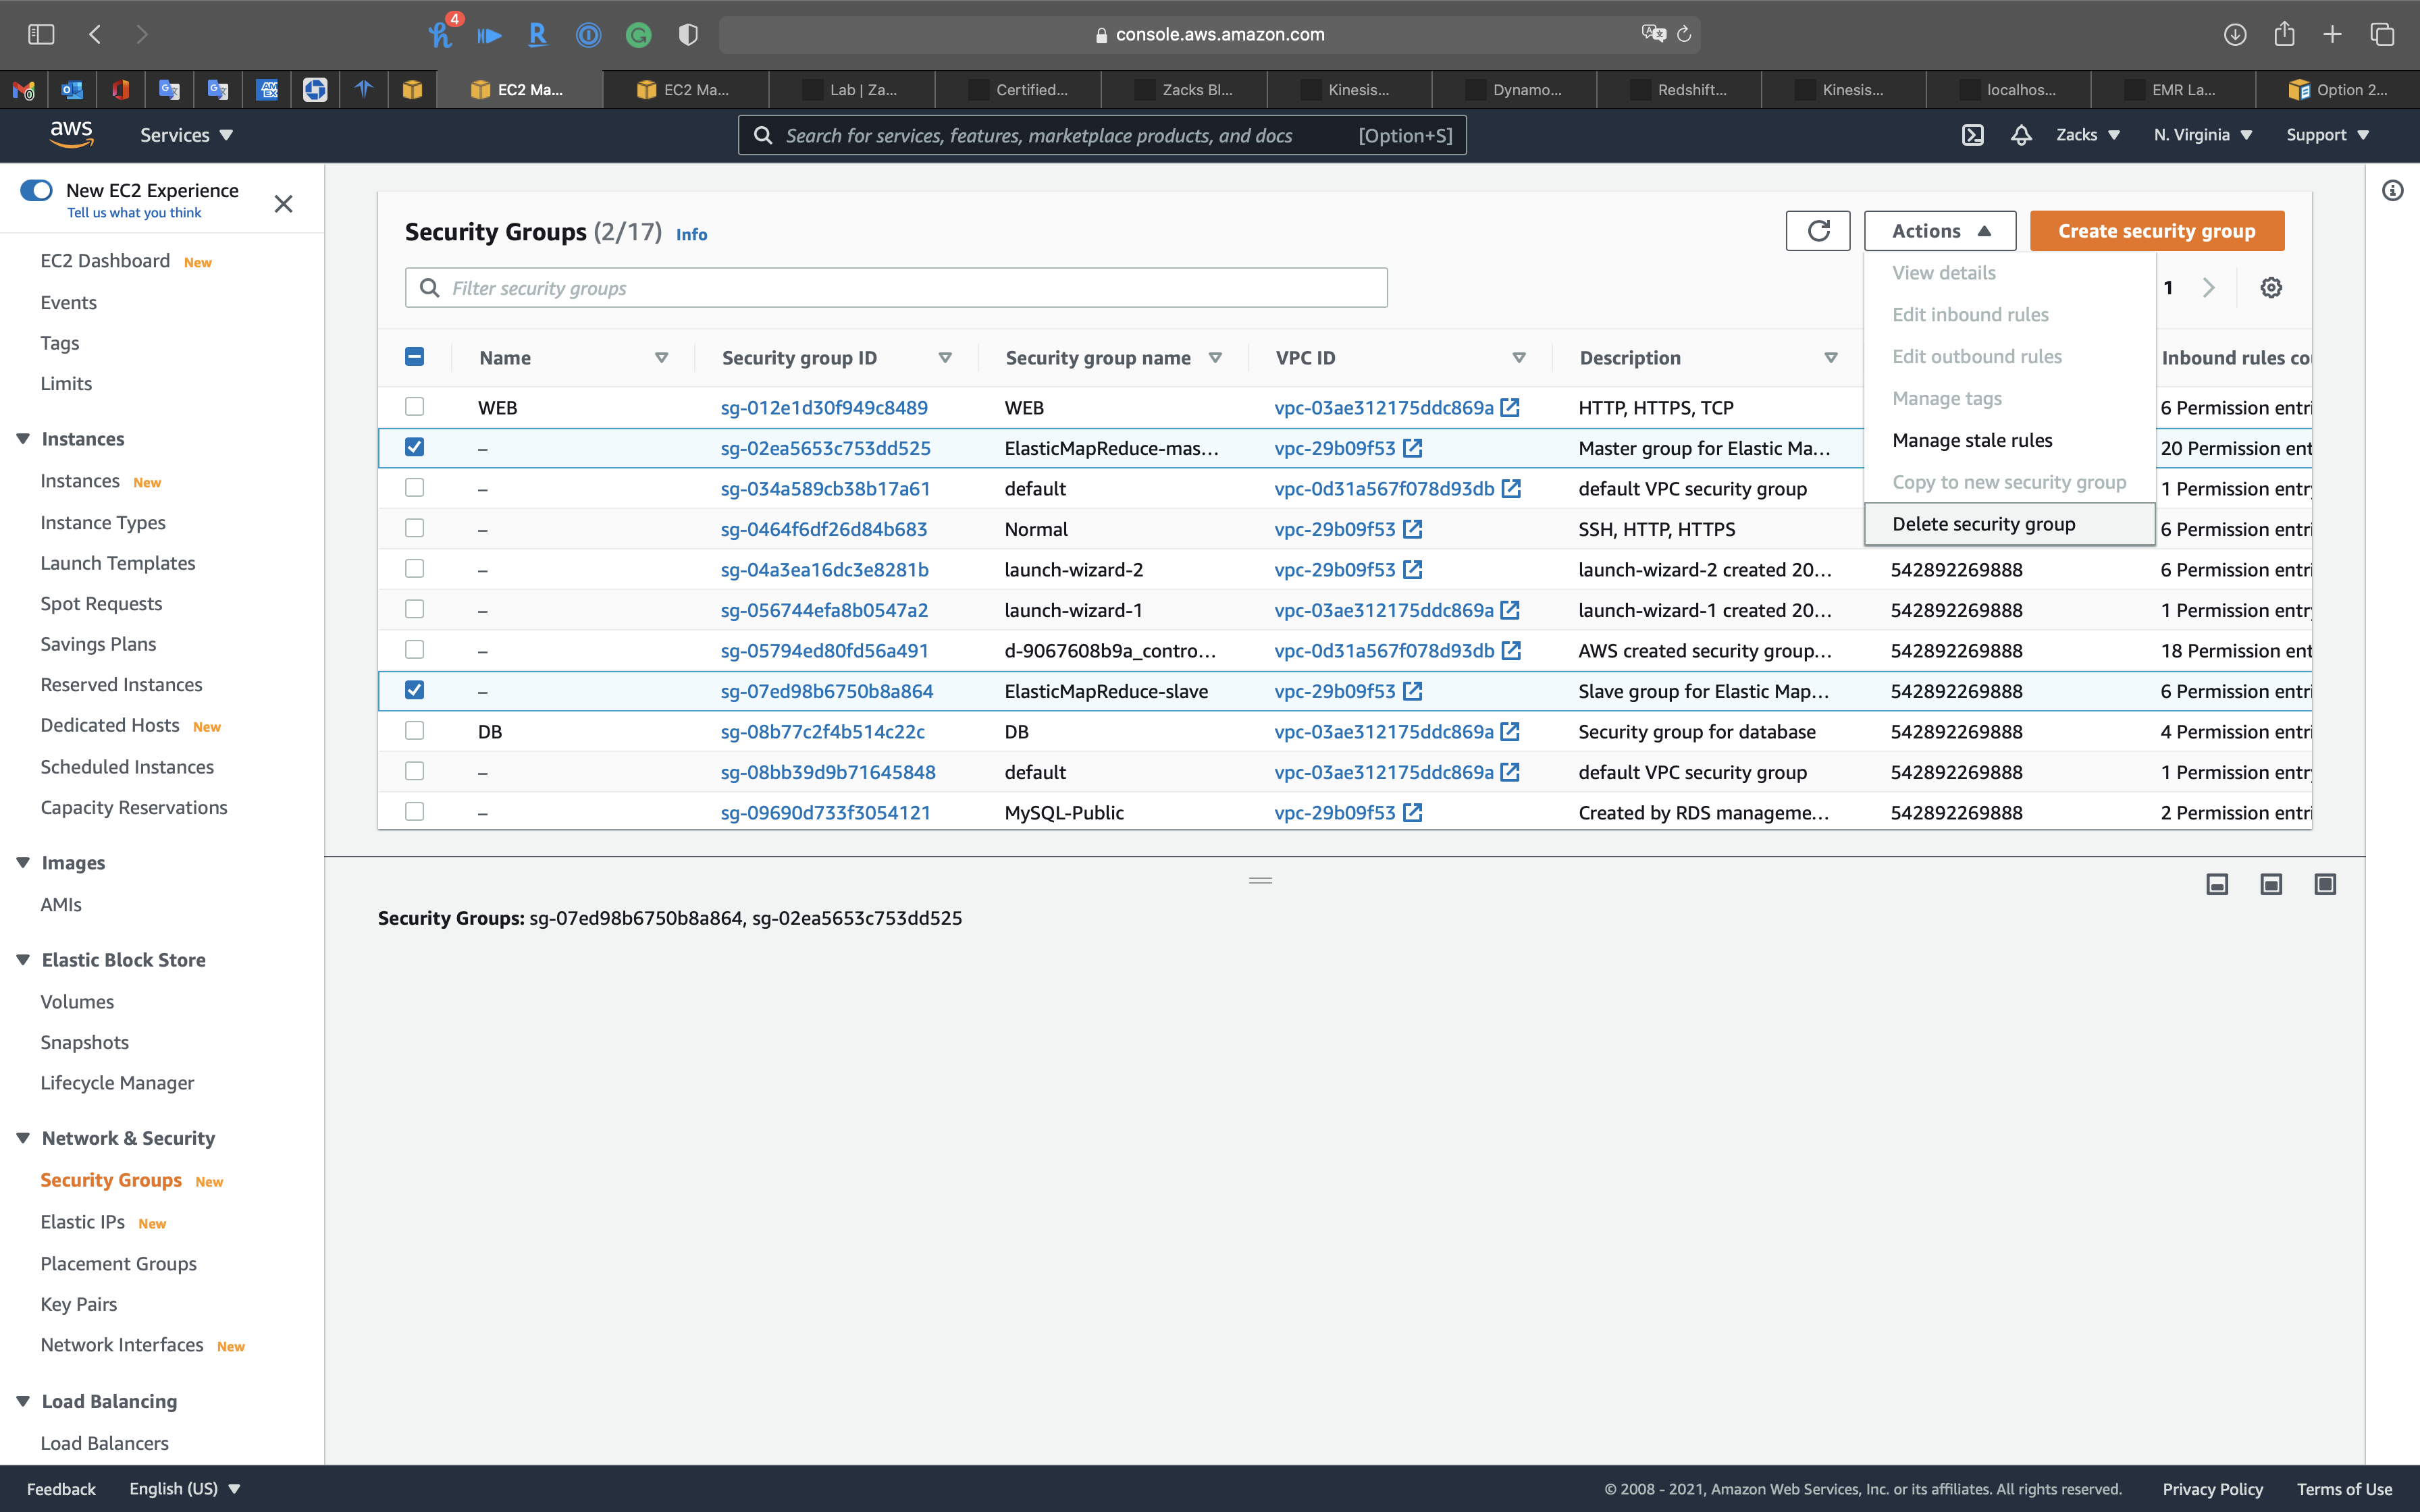The width and height of the screenshot is (2420, 1512).
Task: Click the notifications bell icon
Action: point(2021,135)
